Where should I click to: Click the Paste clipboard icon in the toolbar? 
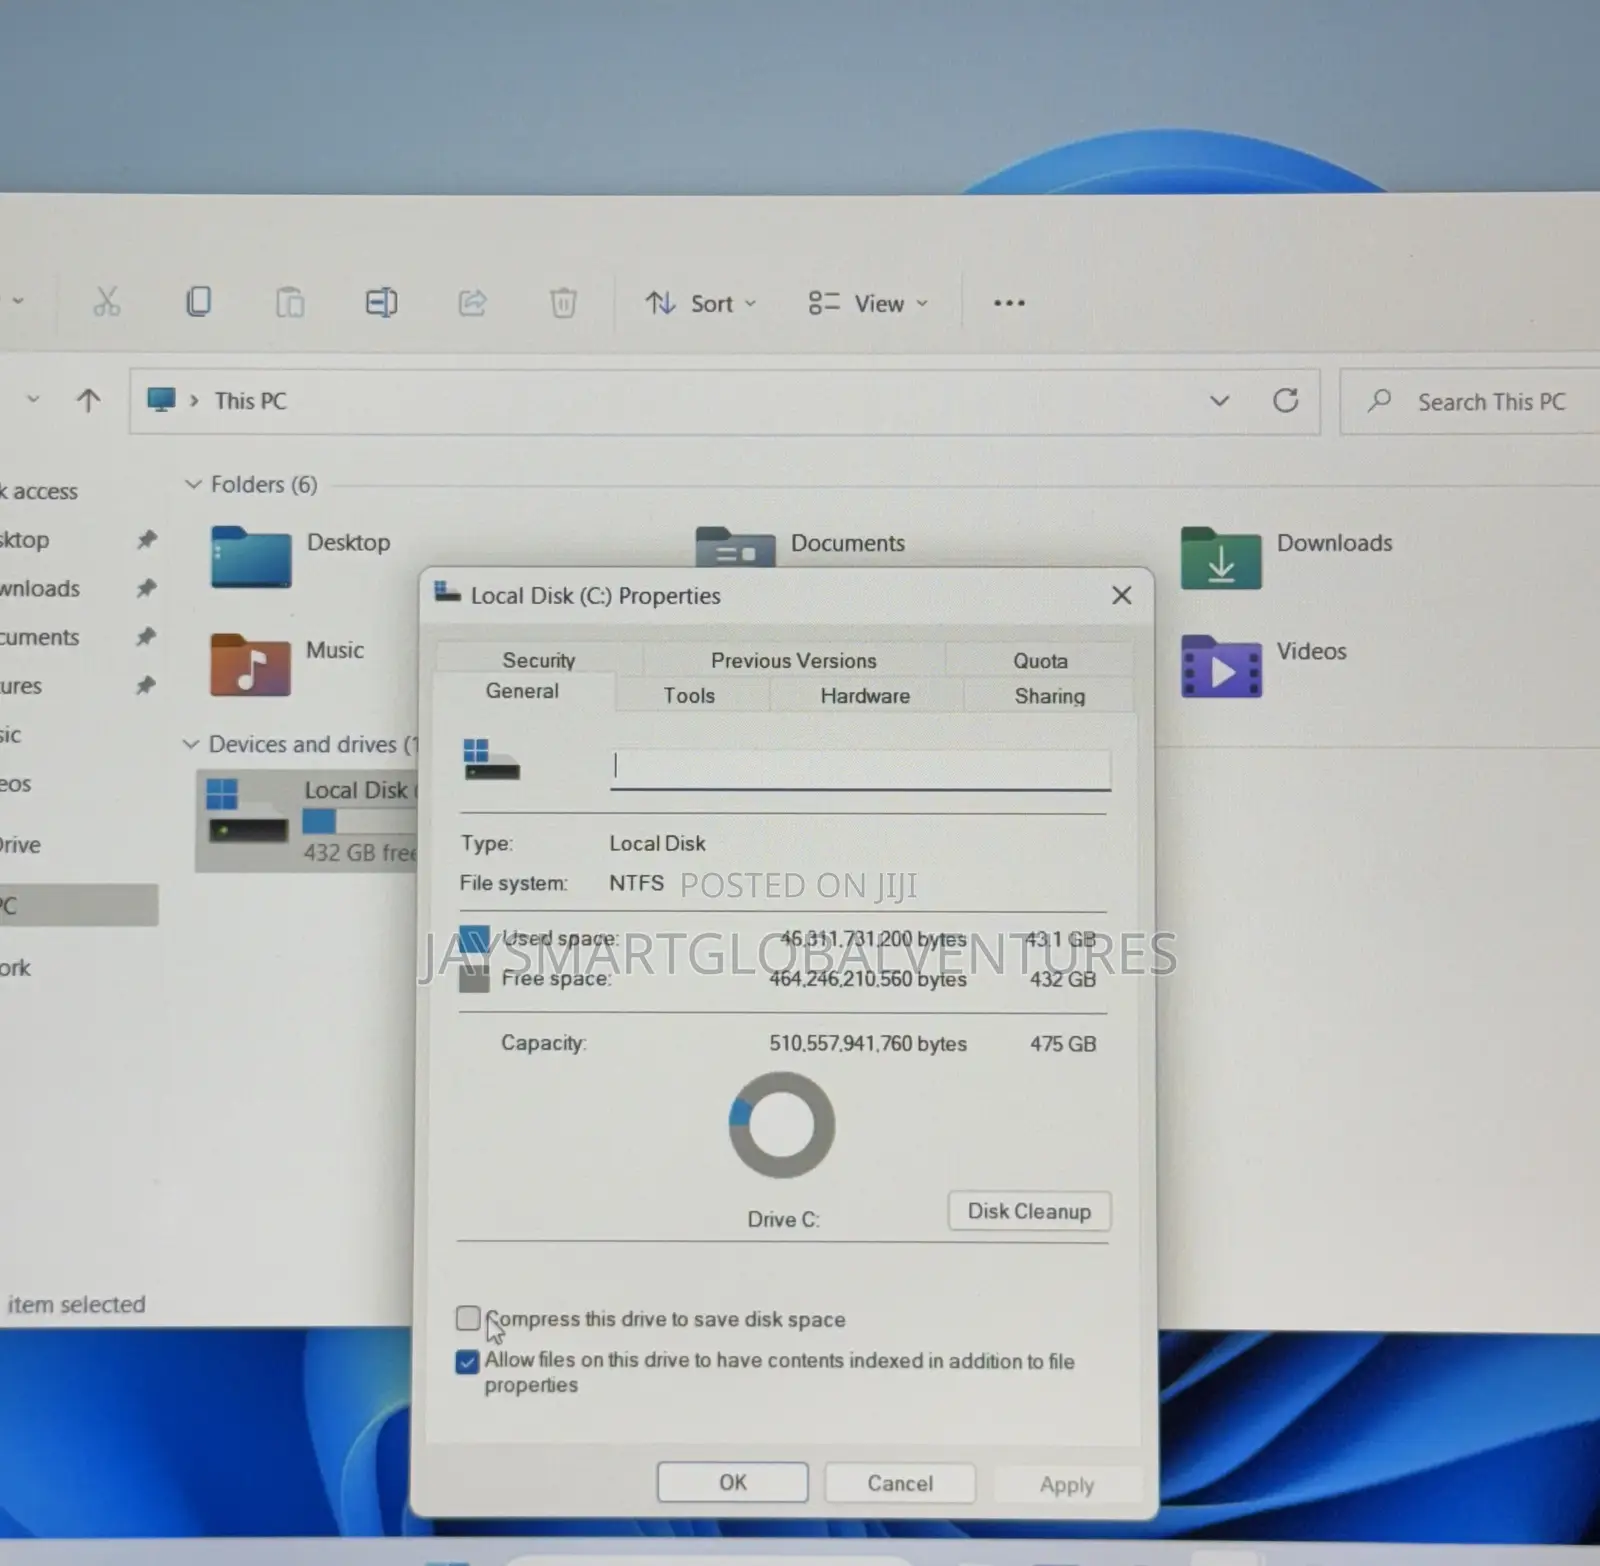[289, 302]
